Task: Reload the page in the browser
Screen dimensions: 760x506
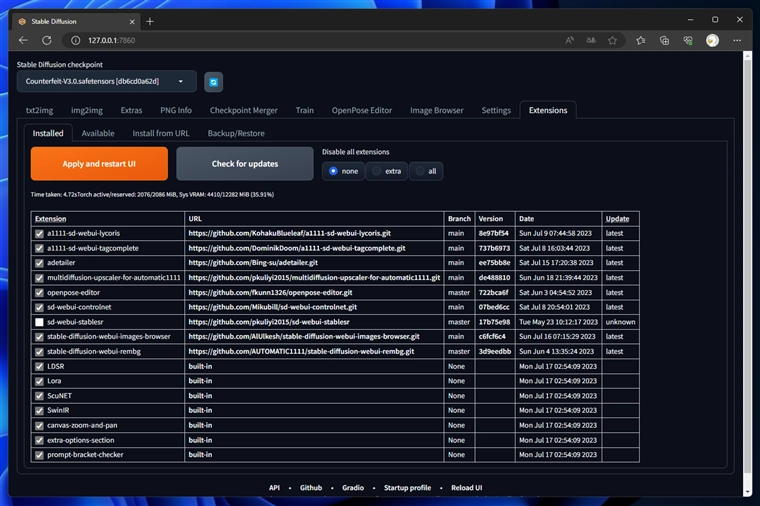Action: [x=47, y=40]
